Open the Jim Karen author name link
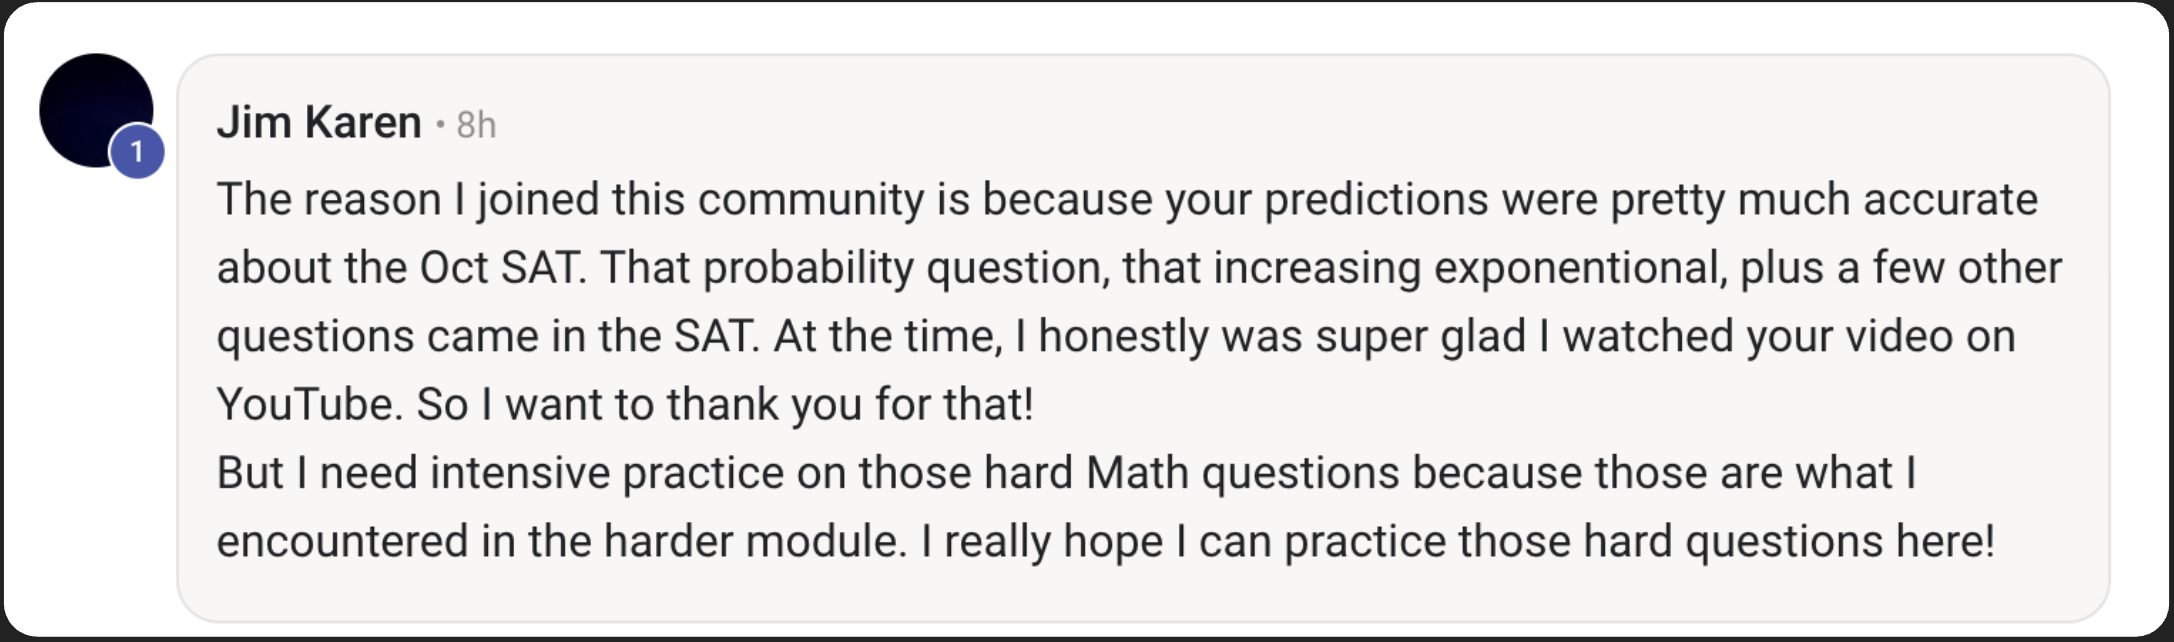Image resolution: width=2174 pixels, height=642 pixels. pos(319,123)
